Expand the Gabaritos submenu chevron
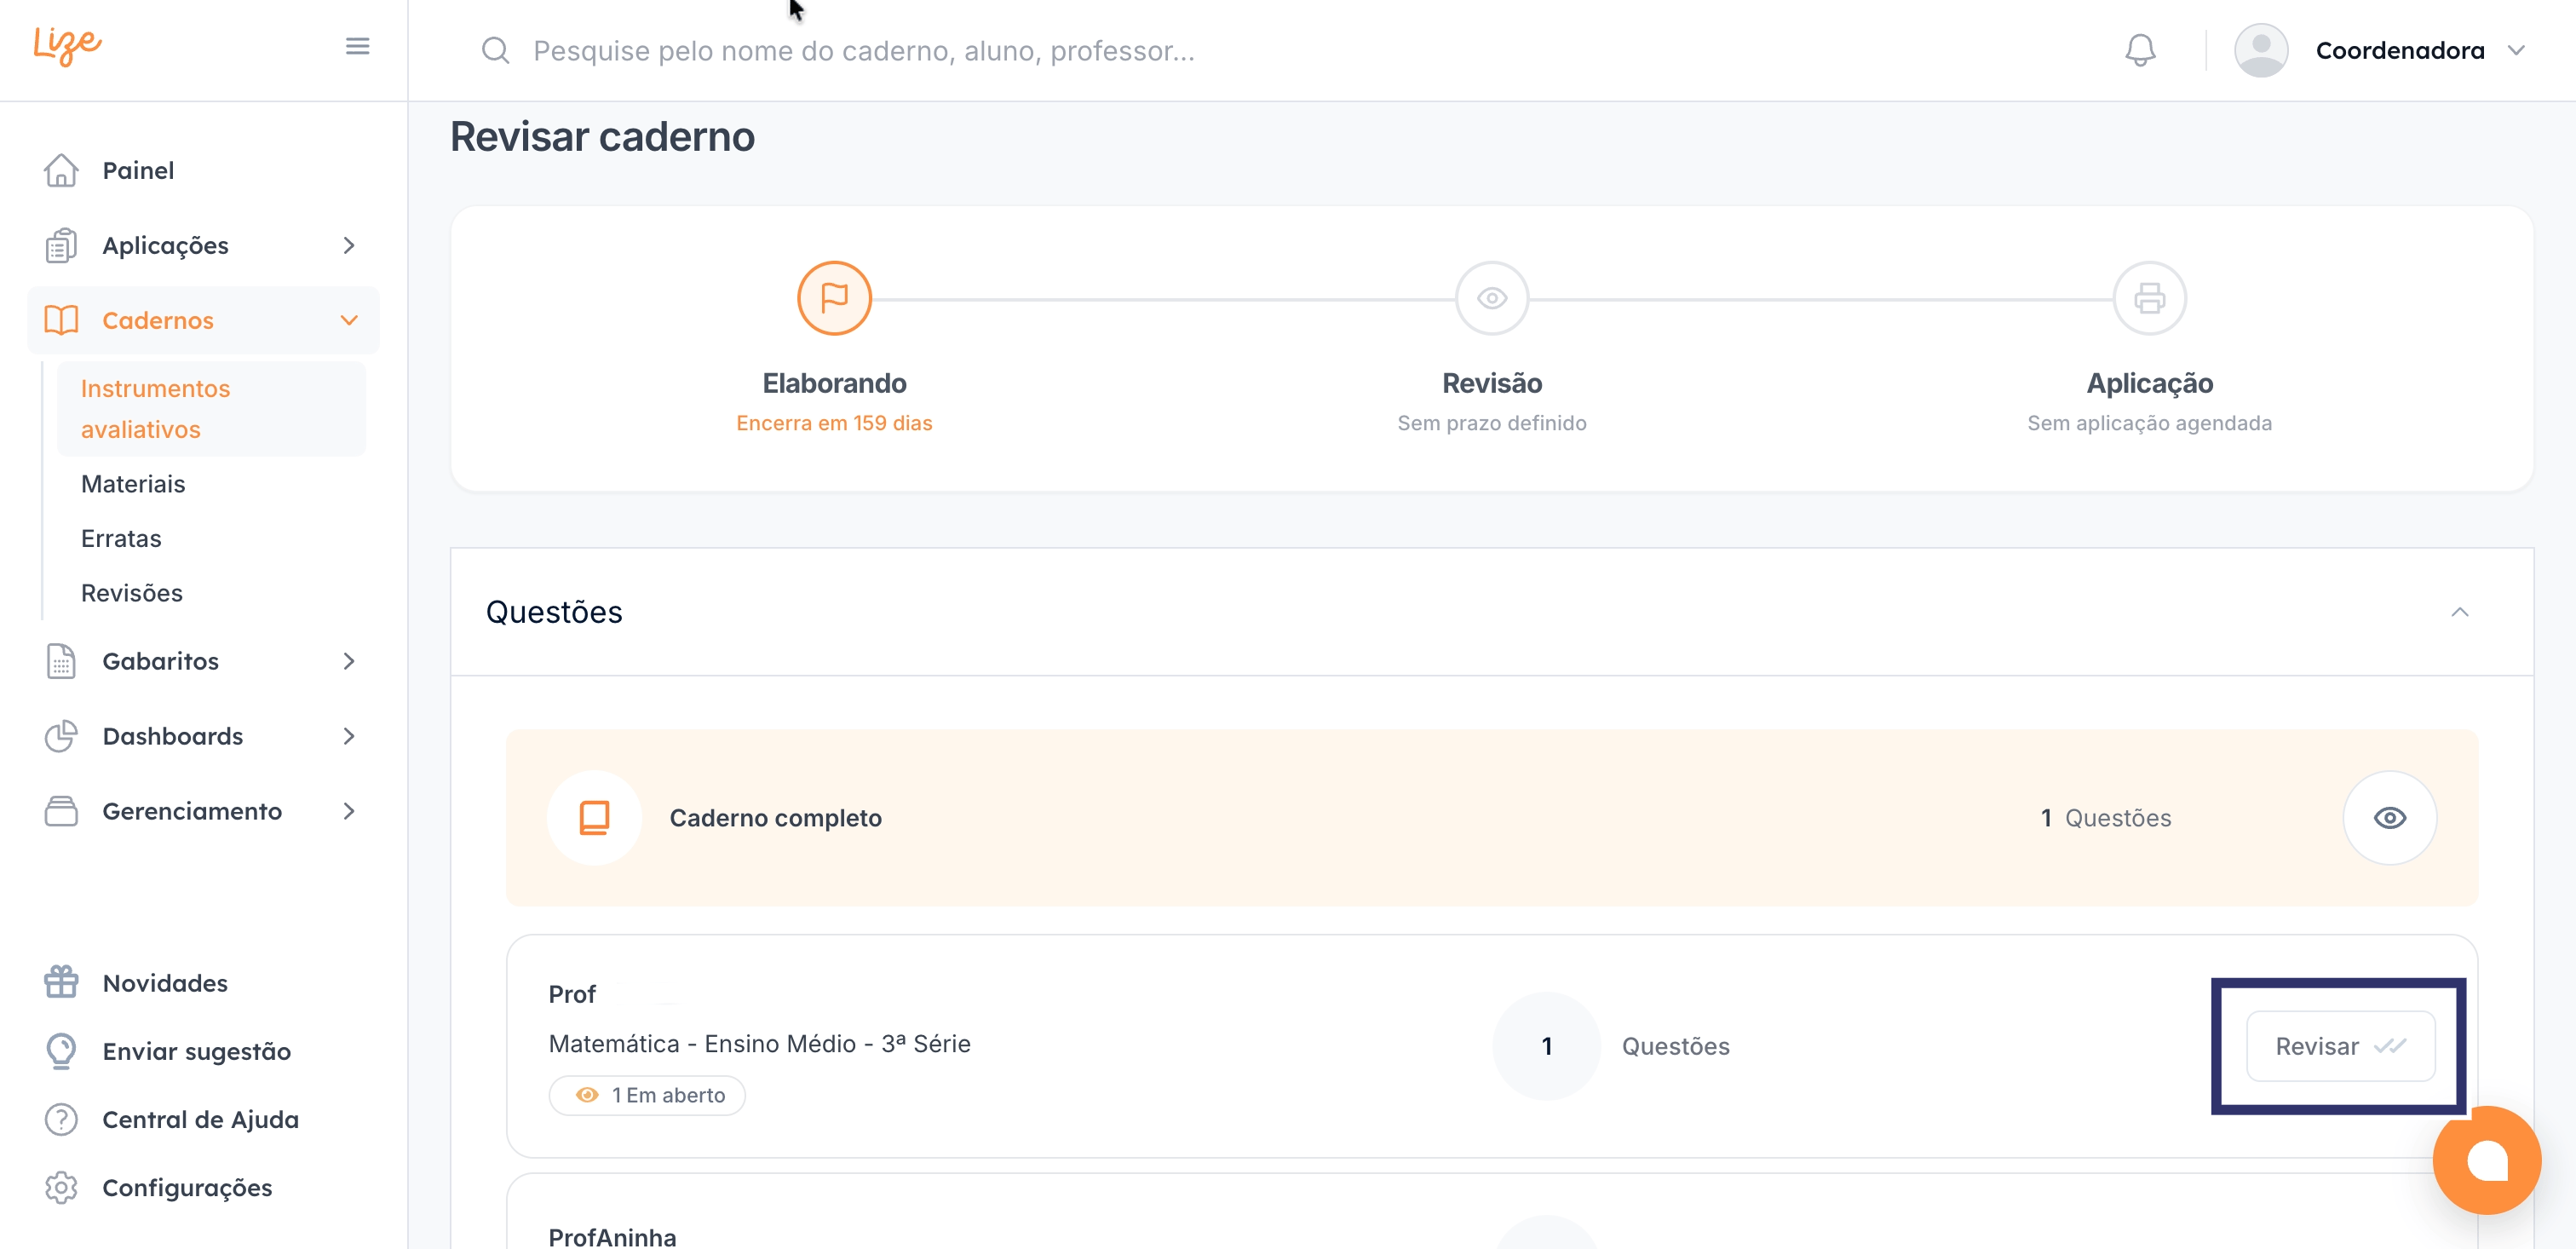Screen dimensions: 2576x1249 (348, 661)
